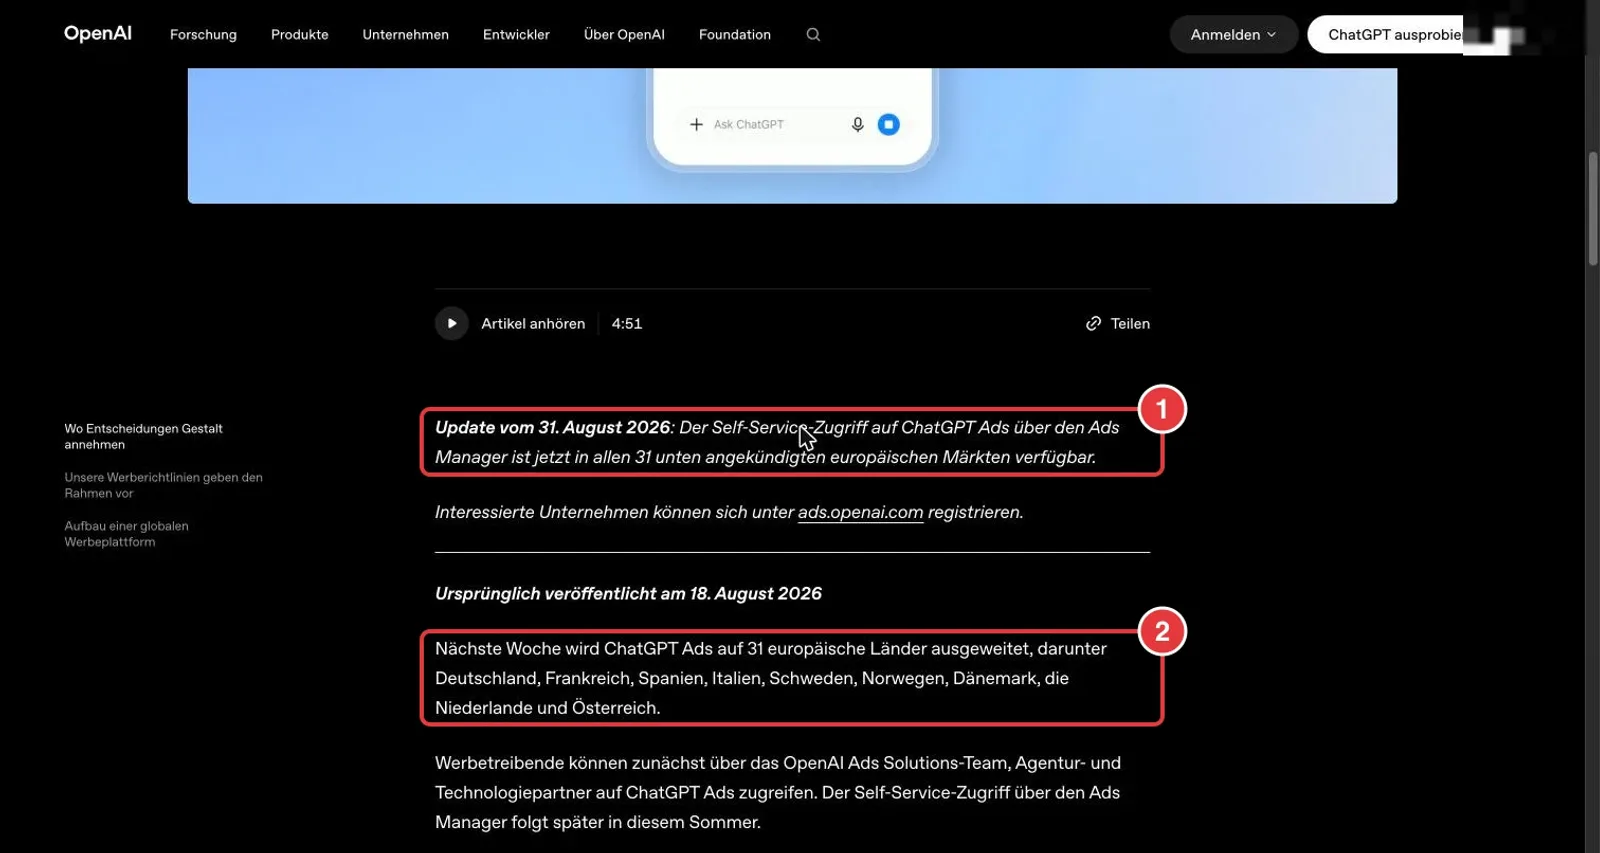Open the Forschung menu

click(203, 34)
